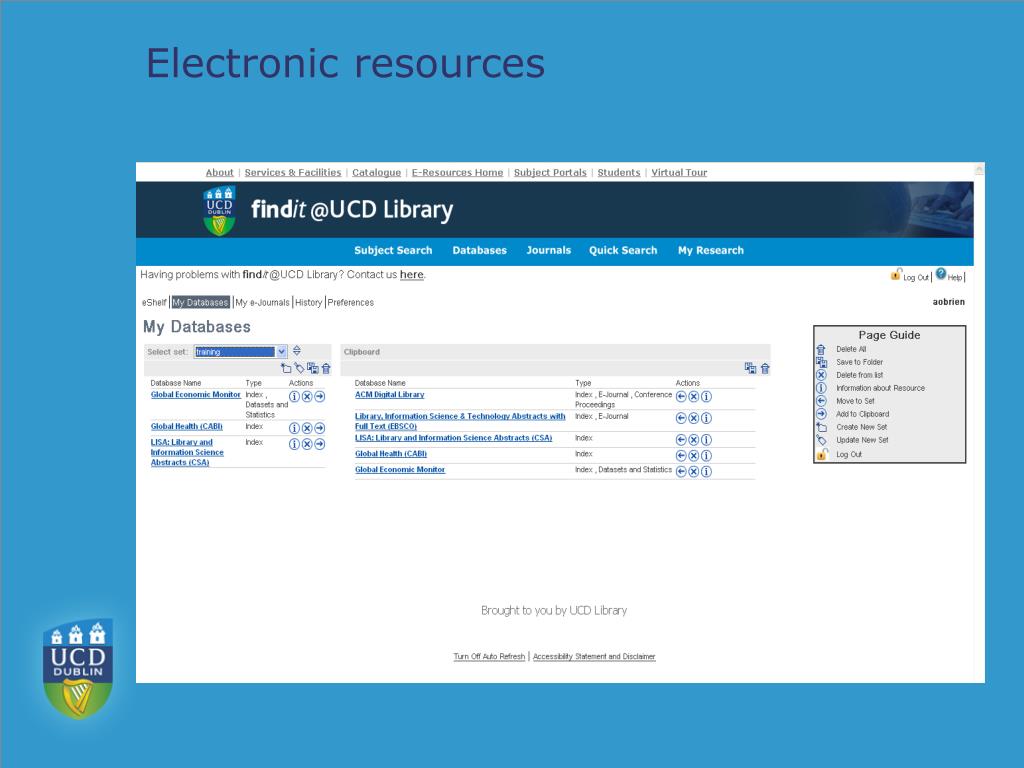This screenshot has height=768, width=1024.
Task: Select the My Databases tab
Action: click(x=200, y=302)
